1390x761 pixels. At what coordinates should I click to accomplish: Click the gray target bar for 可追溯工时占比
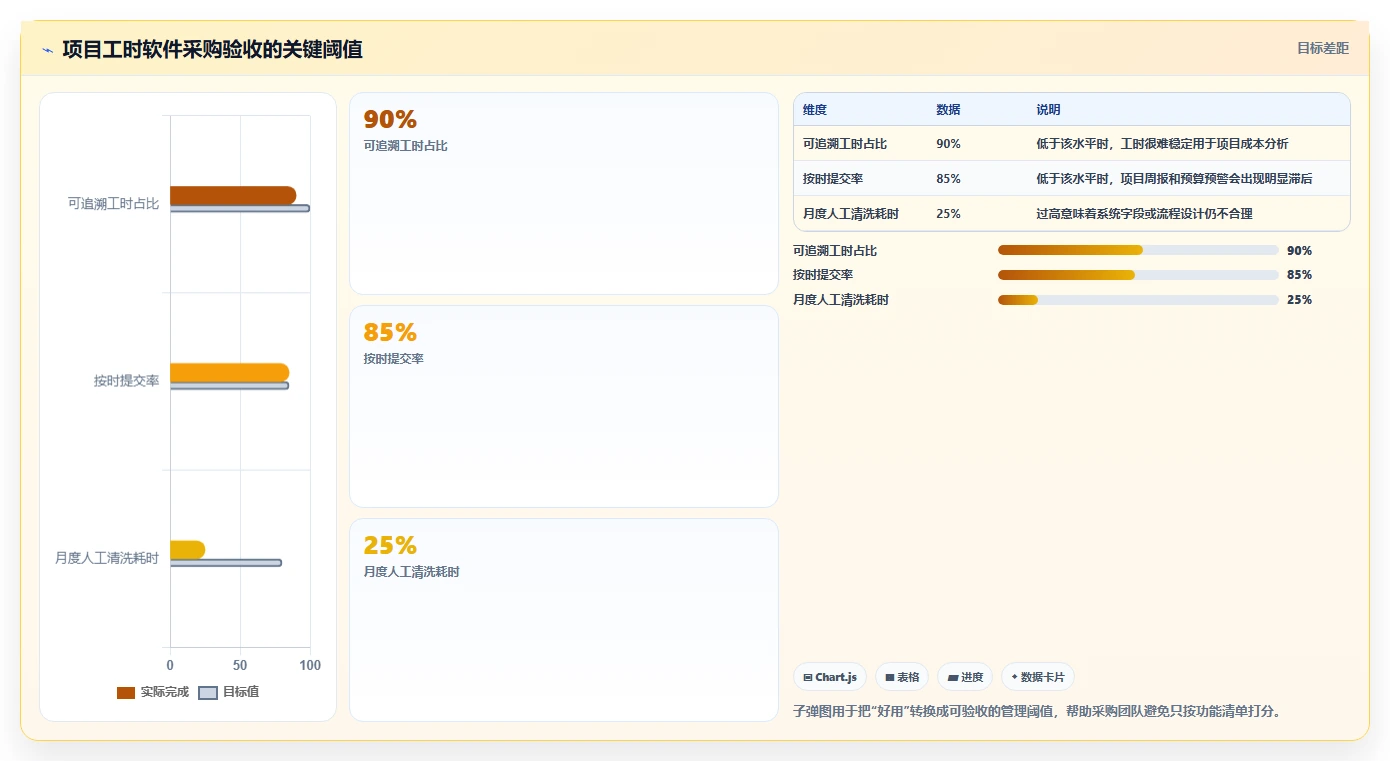(x=240, y=209)
